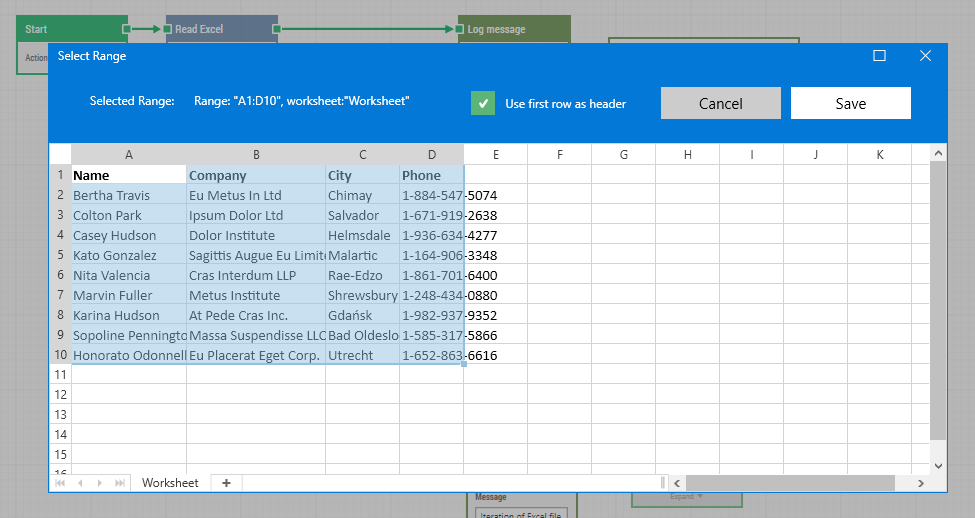Select the Utrecht city cell
Viewport: 975px width, 518px height.
363,355
